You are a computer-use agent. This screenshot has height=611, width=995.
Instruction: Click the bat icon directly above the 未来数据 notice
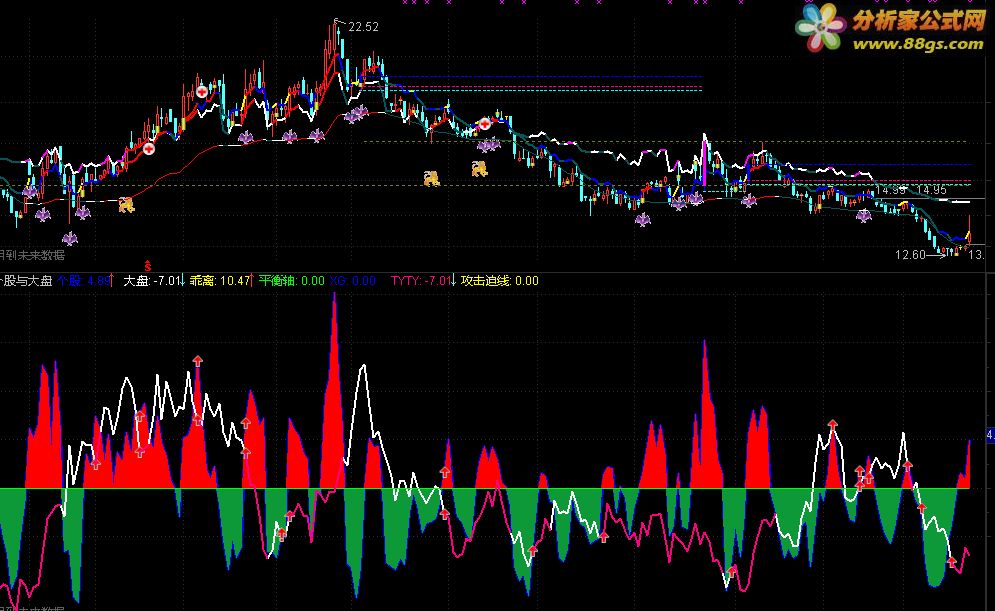70,239
